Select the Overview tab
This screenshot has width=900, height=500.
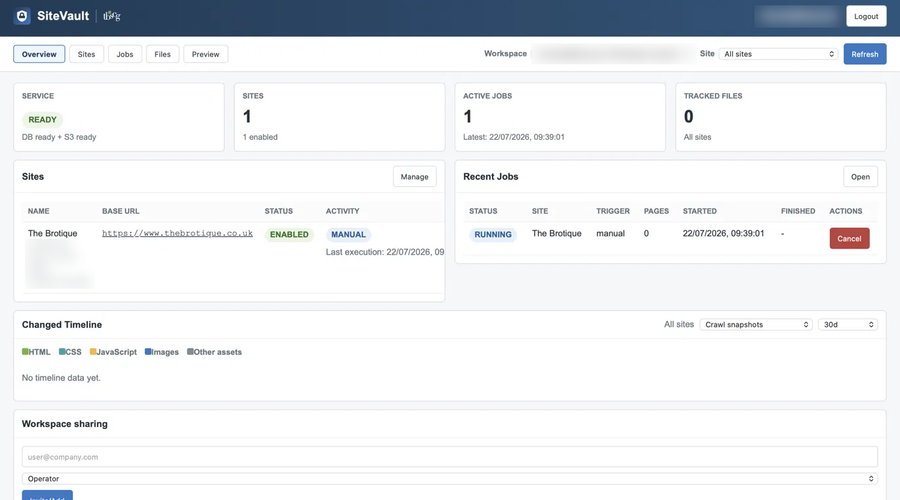39,54
